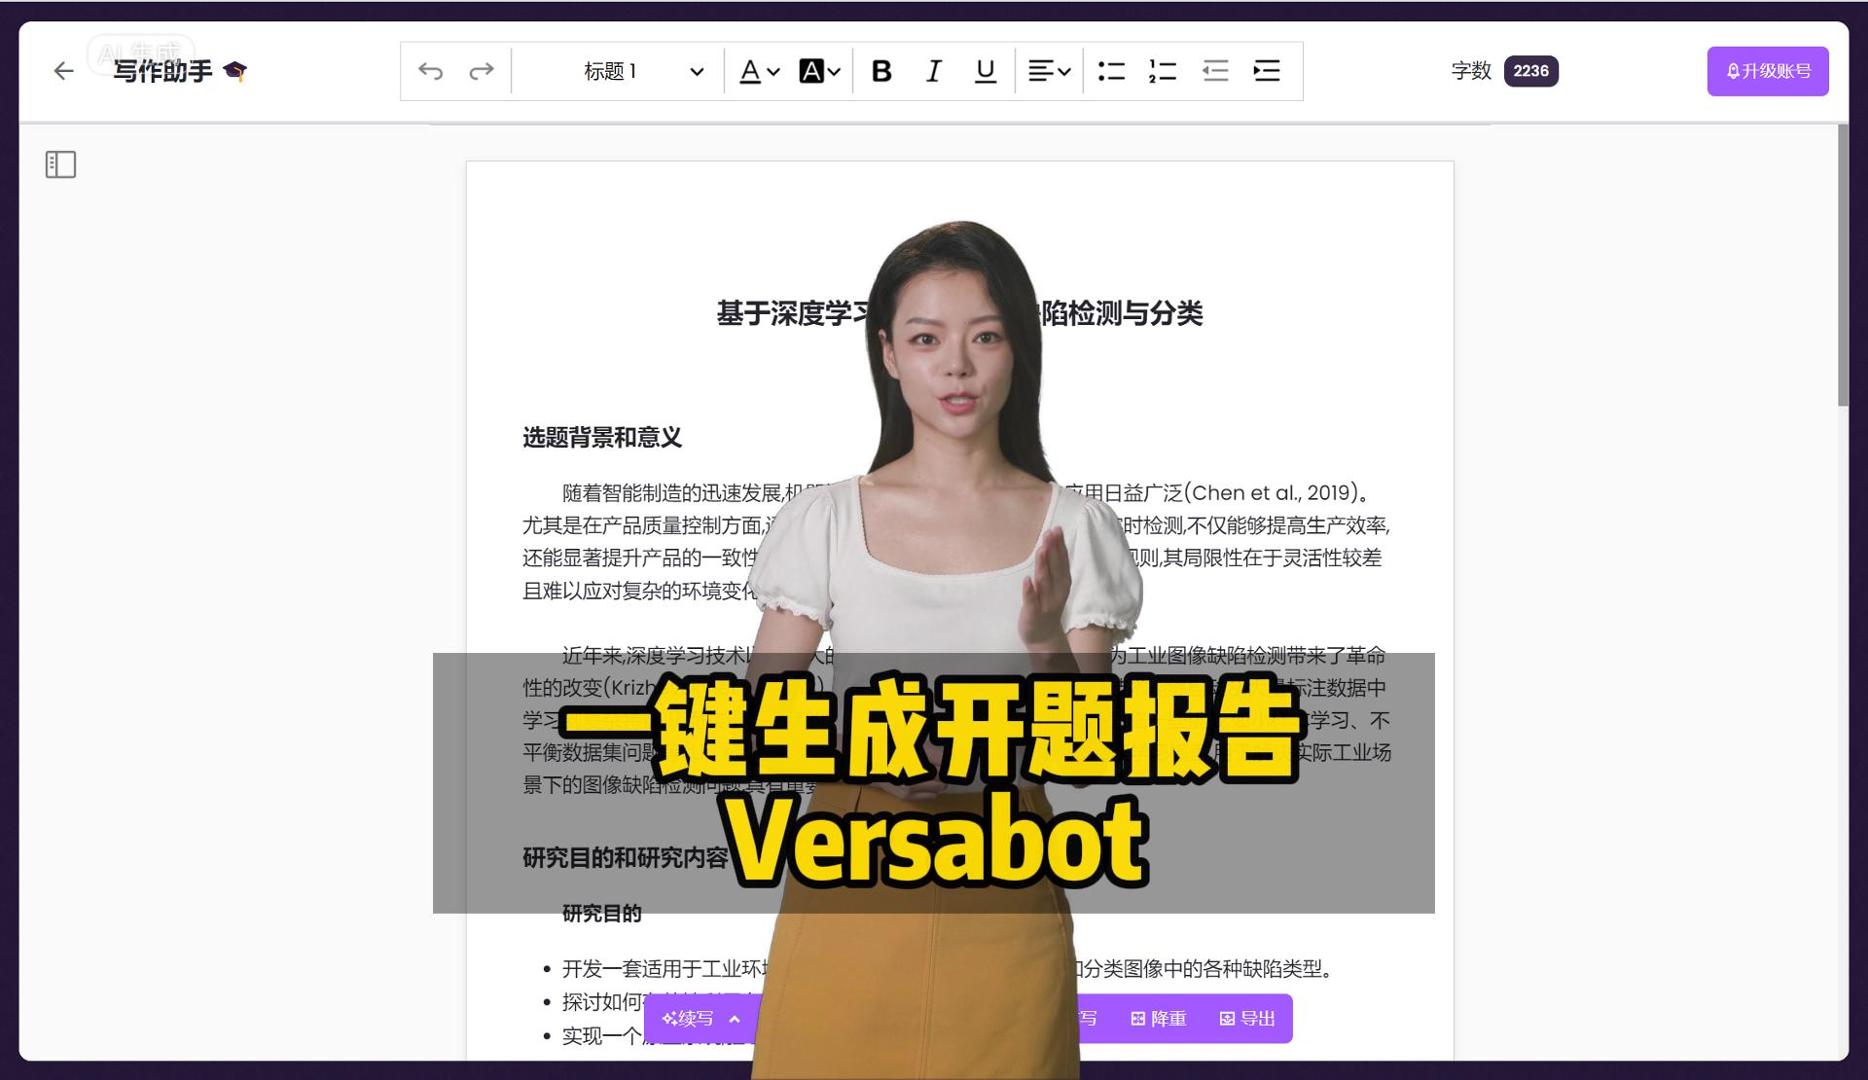Viewport: 1868px width, 1080px height.
Task: Undo the last edit
Action: click(430, 71)
